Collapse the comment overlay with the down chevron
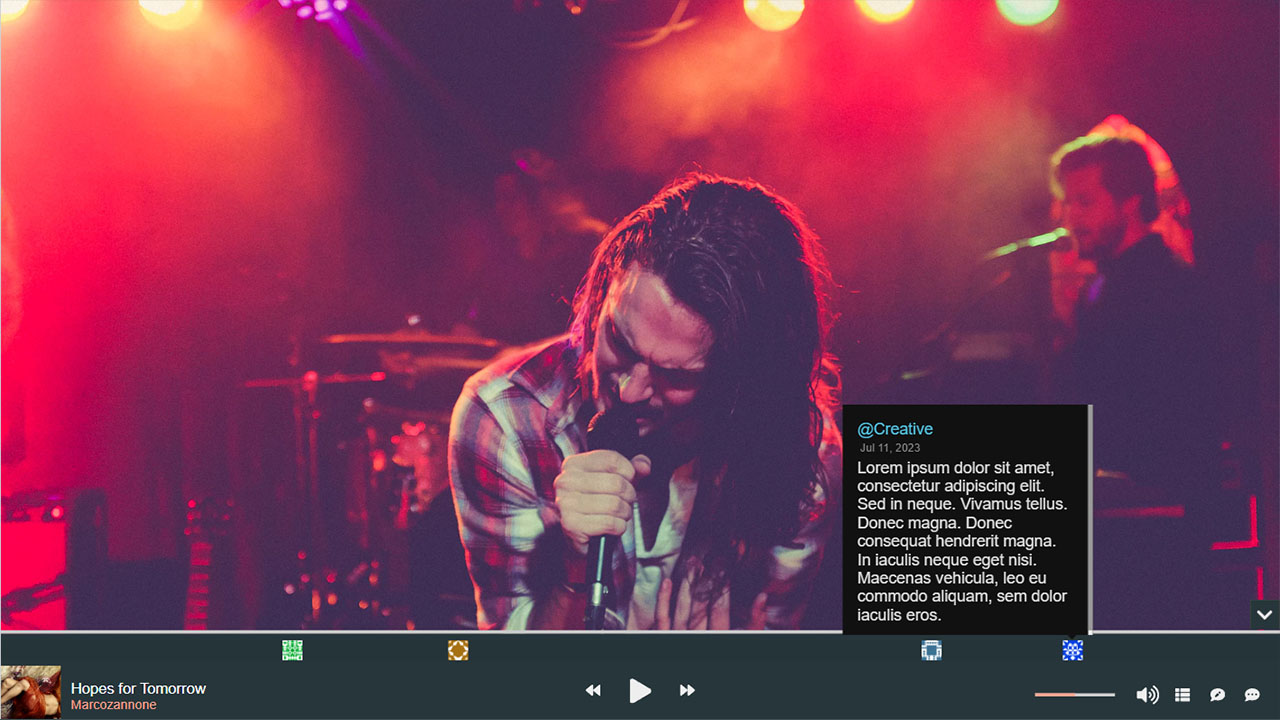This screenshot has height=720, width=1280. point(1264,615)
